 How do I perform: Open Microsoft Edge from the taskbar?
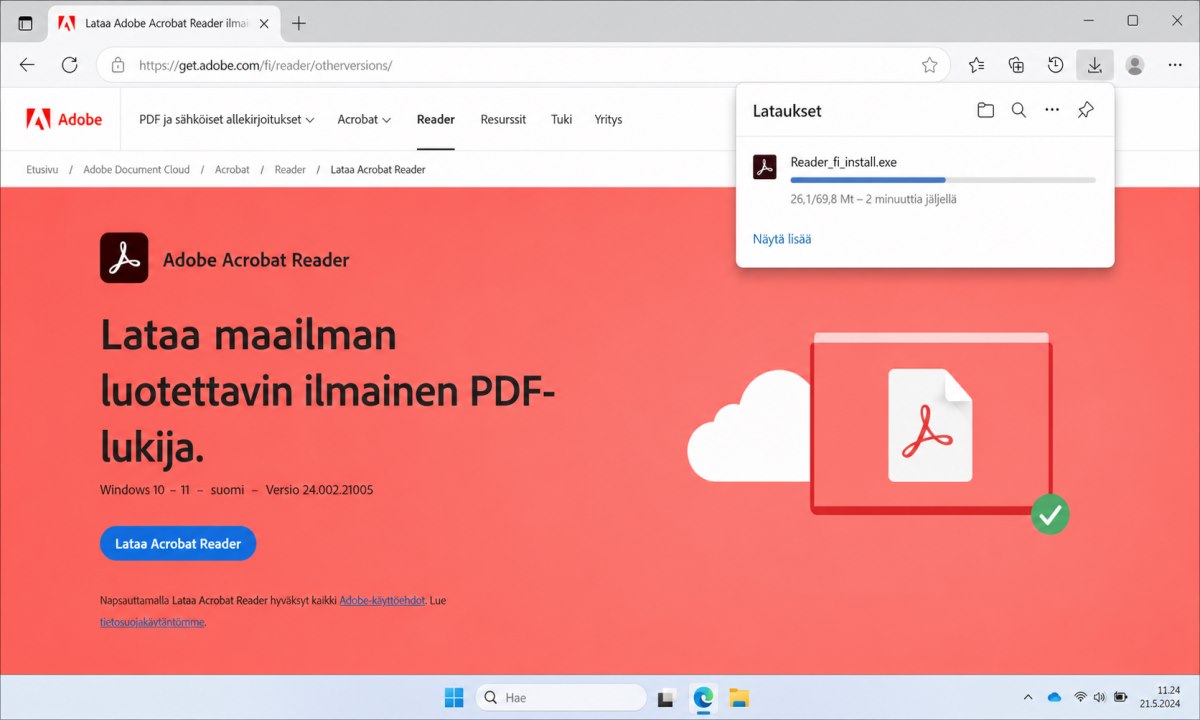[x=703, y=697]
